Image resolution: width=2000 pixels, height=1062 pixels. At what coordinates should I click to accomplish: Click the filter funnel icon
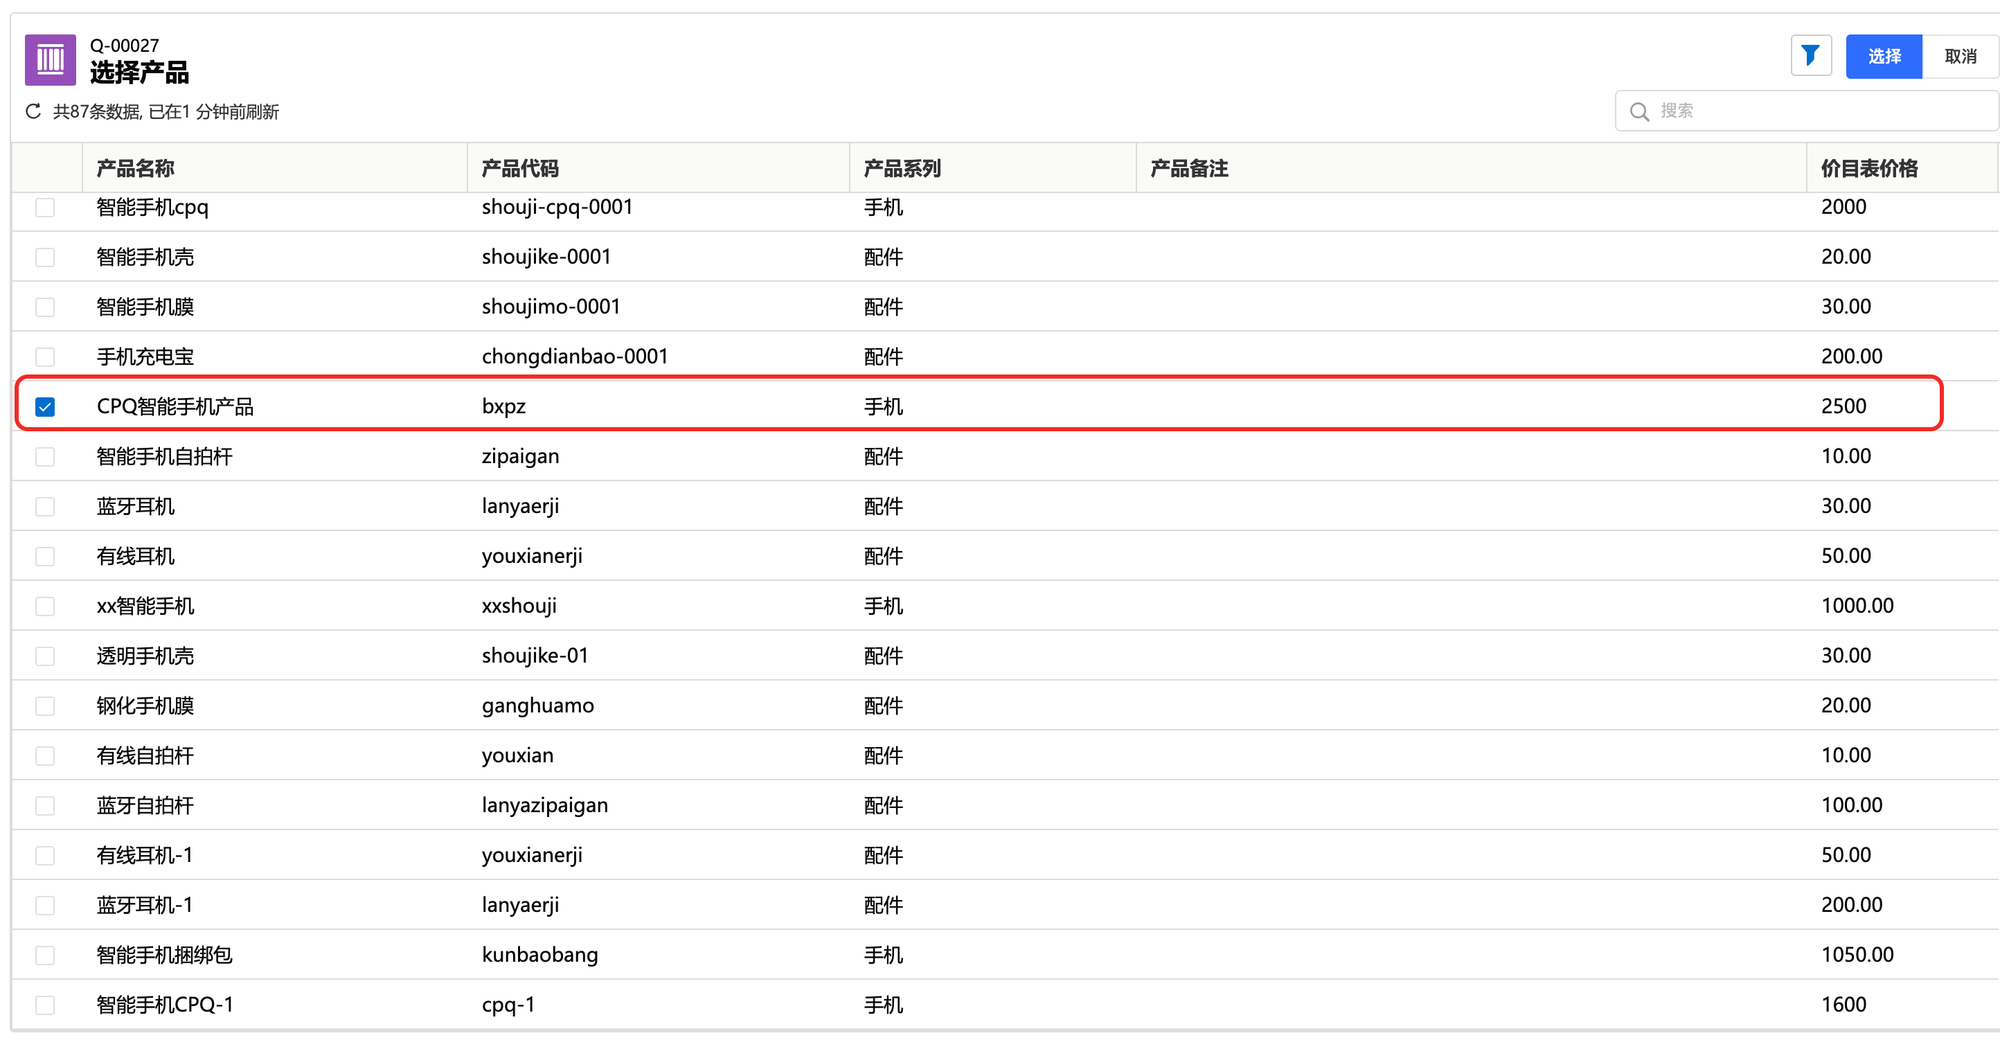coord(1810,56)
